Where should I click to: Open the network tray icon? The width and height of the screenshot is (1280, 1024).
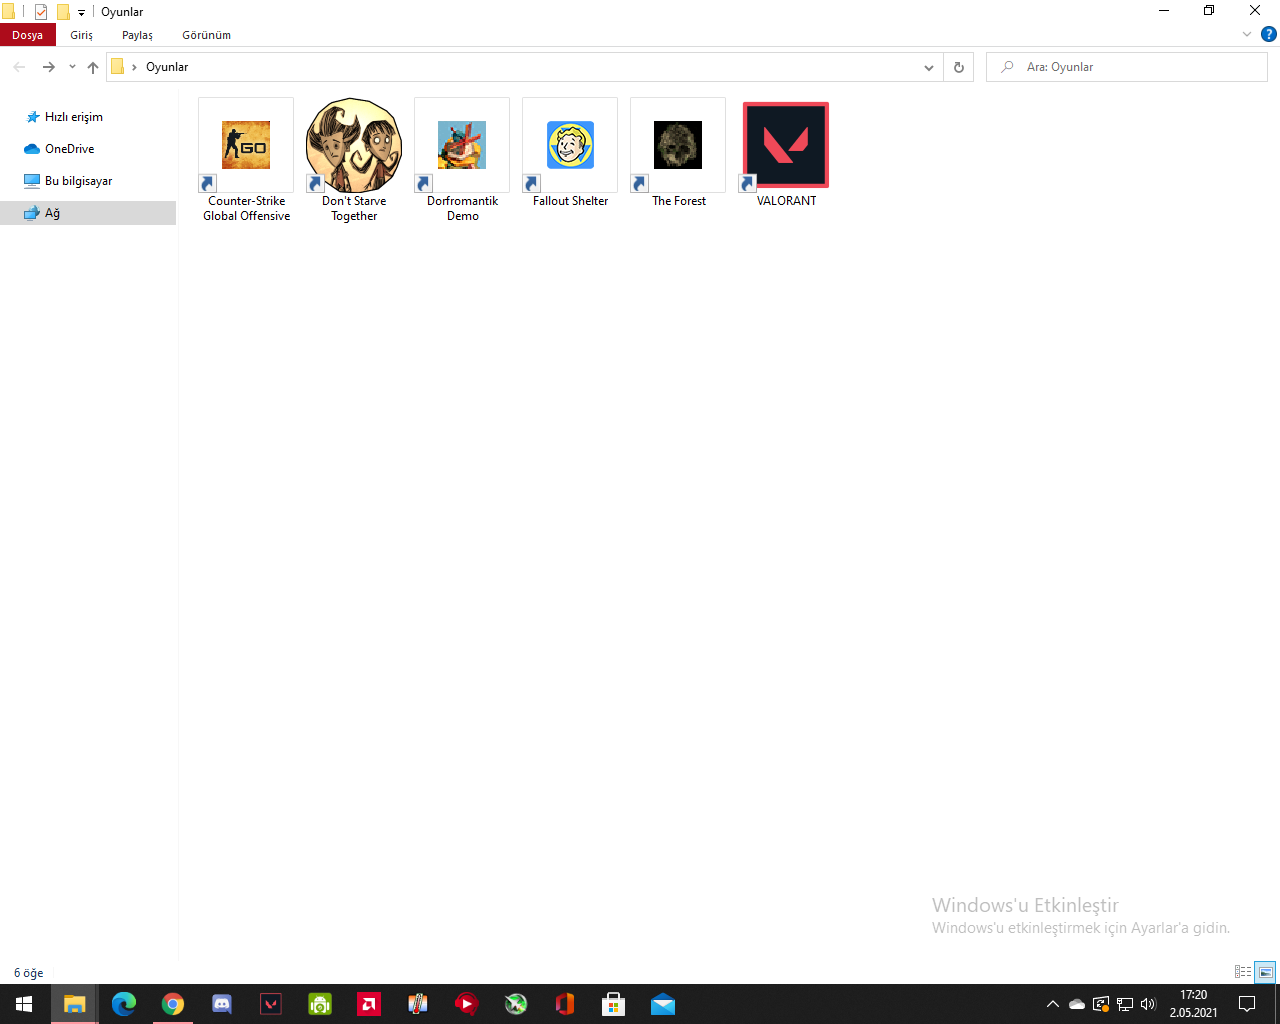[1125, 1004]
